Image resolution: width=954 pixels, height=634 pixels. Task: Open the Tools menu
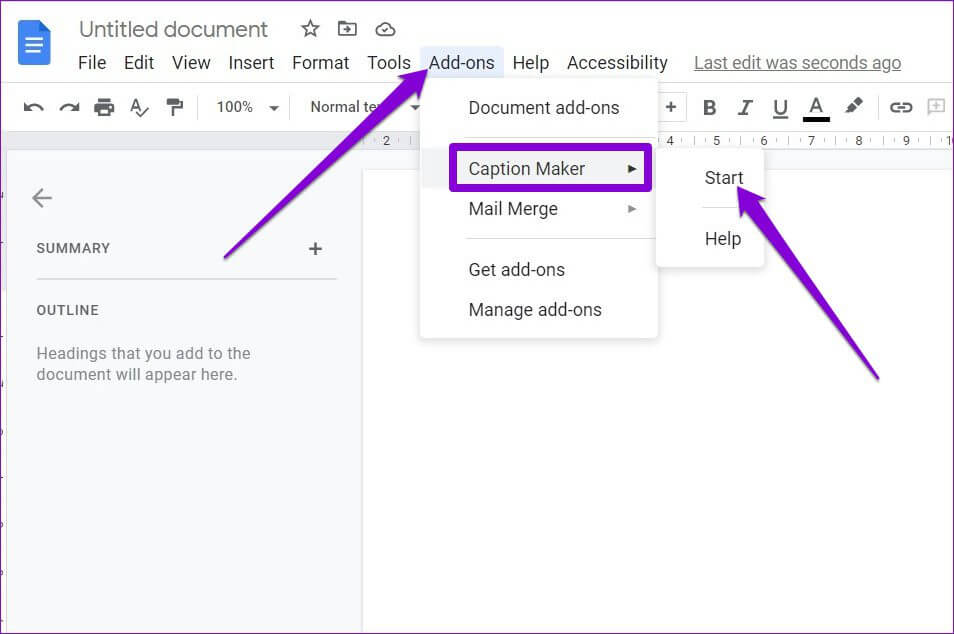click(x=389, y=63)
